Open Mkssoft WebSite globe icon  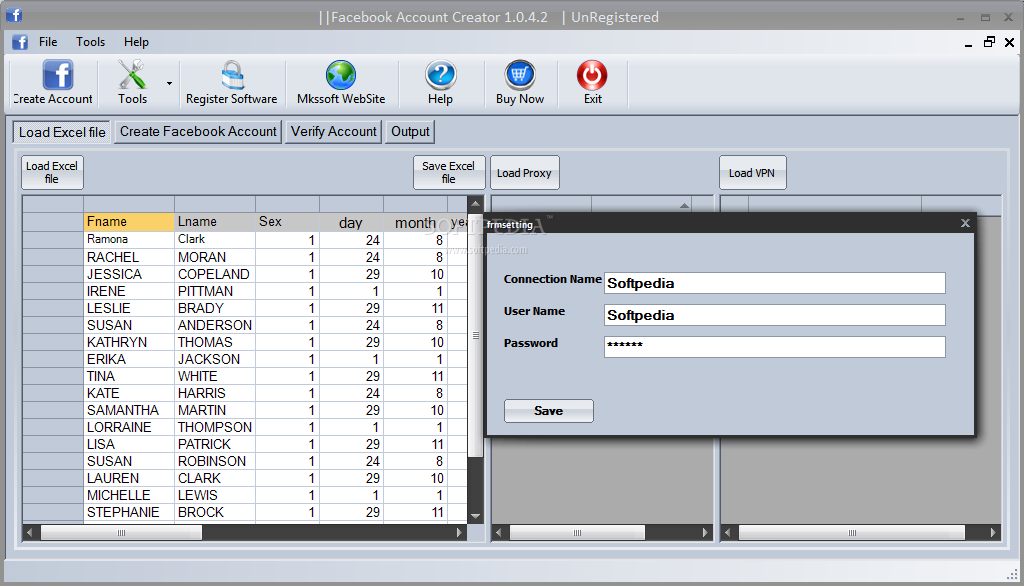click(341, 74)
